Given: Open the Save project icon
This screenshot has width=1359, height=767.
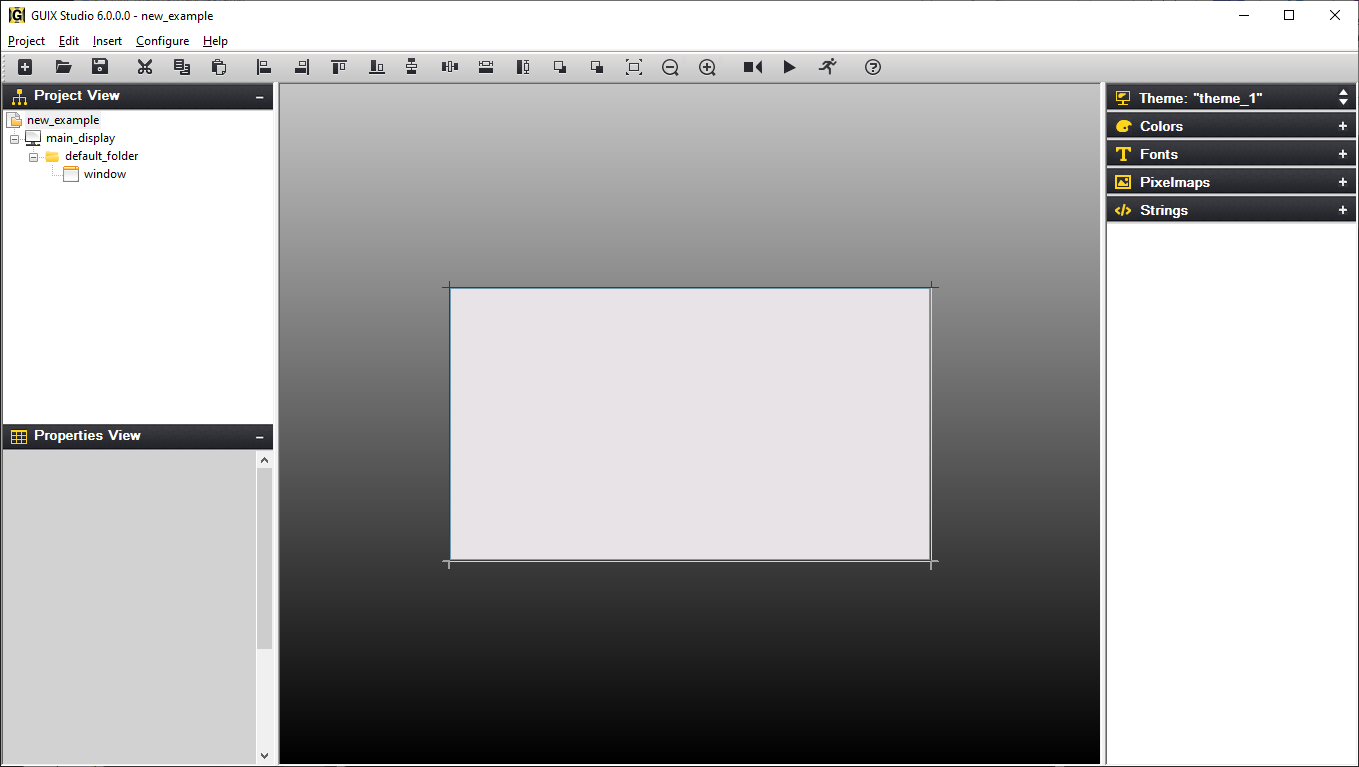Looking at the screenshot, I should pyautogui.click(x=99, y=66).
